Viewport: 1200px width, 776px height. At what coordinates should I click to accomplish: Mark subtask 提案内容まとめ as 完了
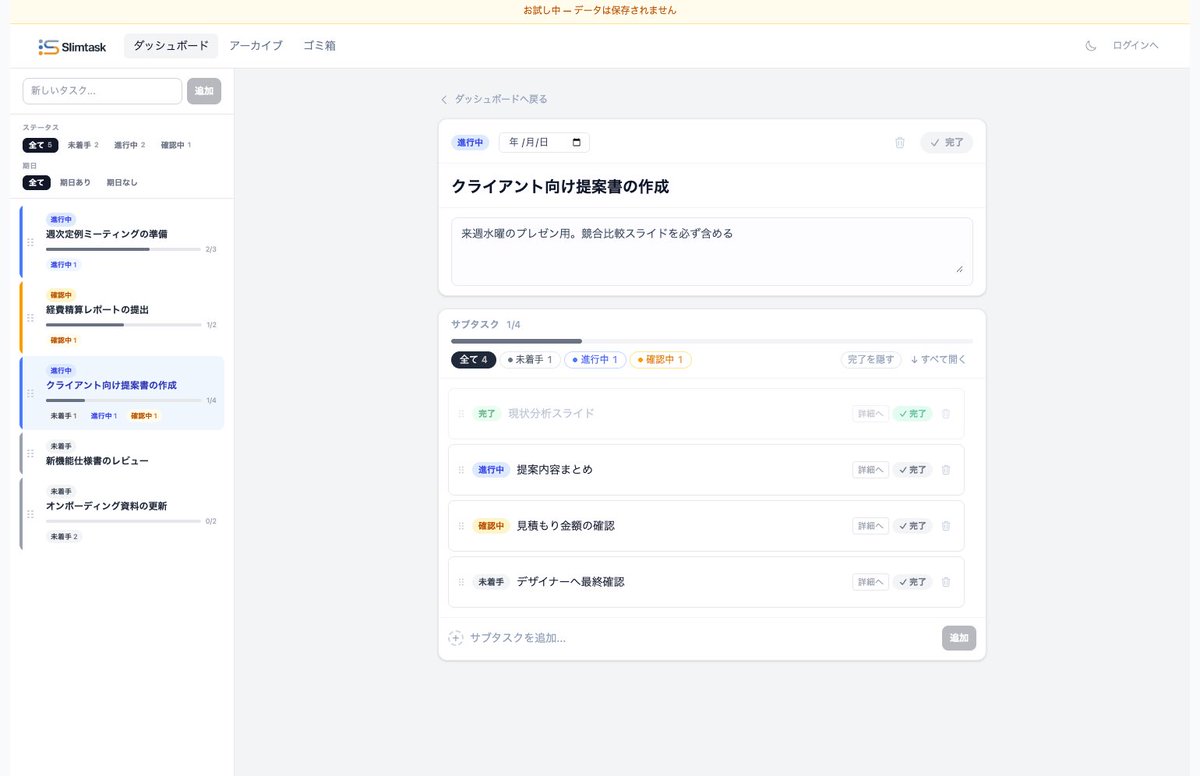pyautogui.click(x=911, y=469)
